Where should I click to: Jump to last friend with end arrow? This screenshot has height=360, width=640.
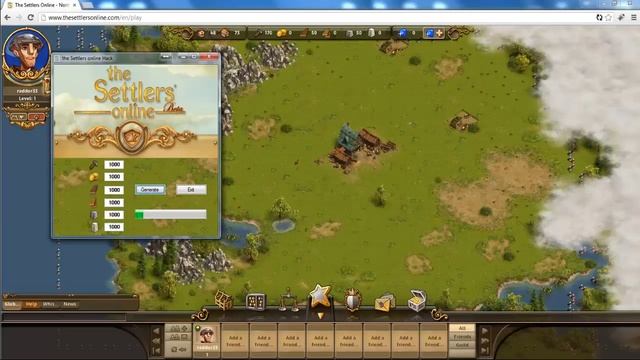pyautogui.click(x=485, y=350)
